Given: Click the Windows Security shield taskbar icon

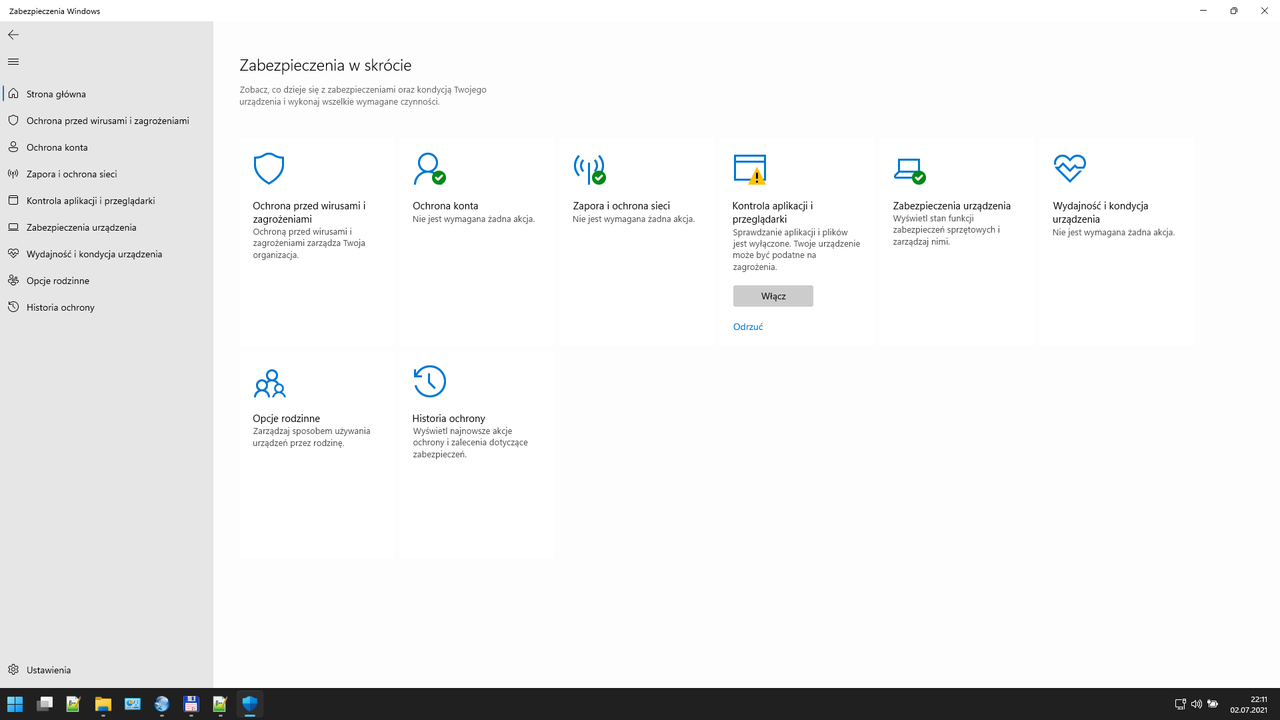Looking at the screenshot, I should (250, 705).
